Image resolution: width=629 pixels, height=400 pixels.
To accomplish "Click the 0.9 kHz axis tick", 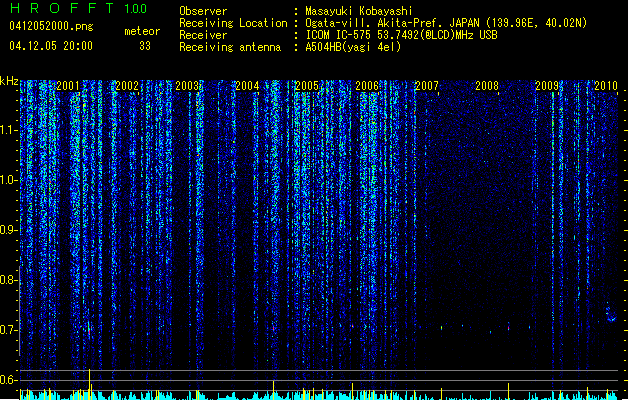I will pyautogui.click(x=9, y=230).
